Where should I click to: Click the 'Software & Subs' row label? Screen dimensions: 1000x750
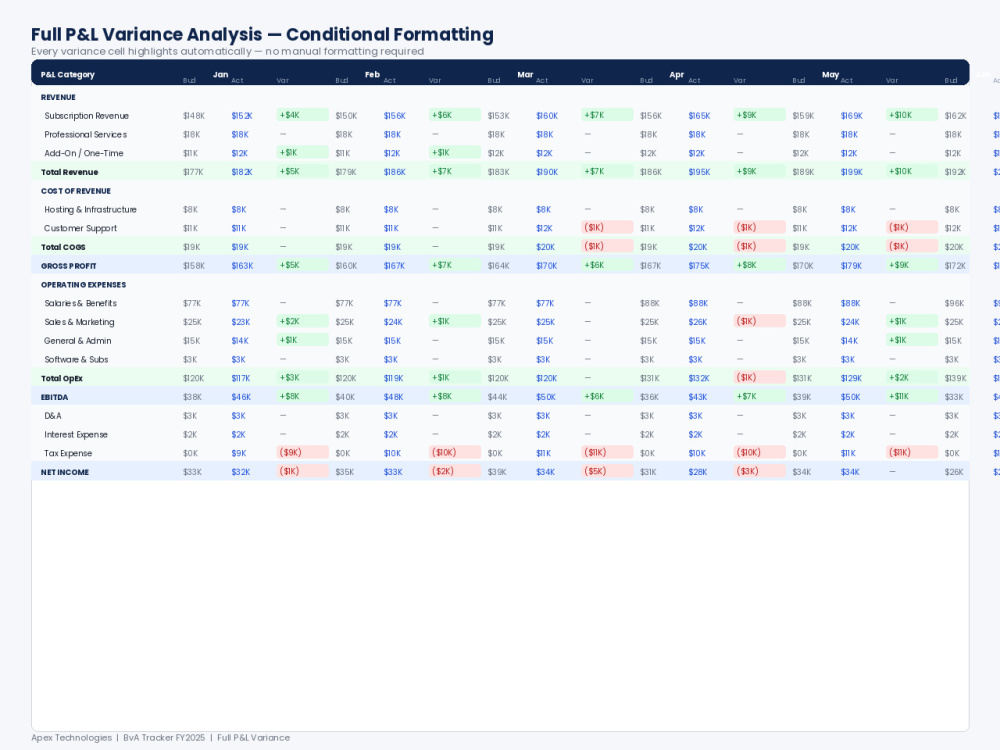[x=76, y=360]
